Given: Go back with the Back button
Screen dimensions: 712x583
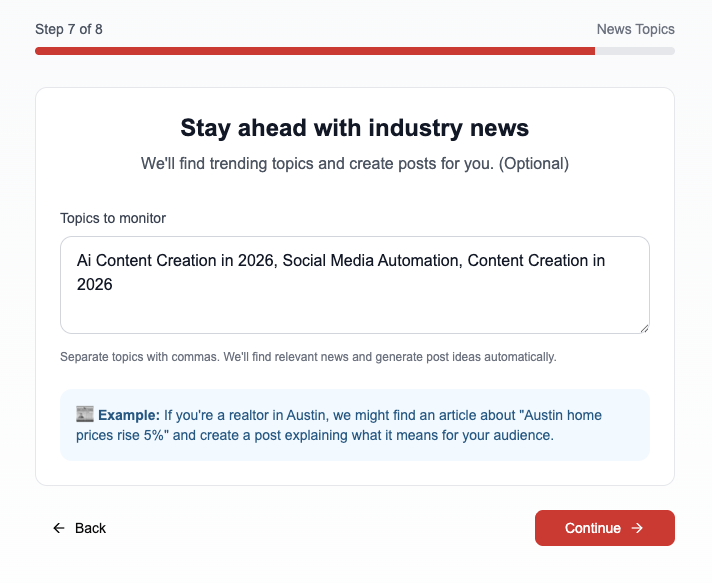Looking at the screenshot, I should [79, 528].
